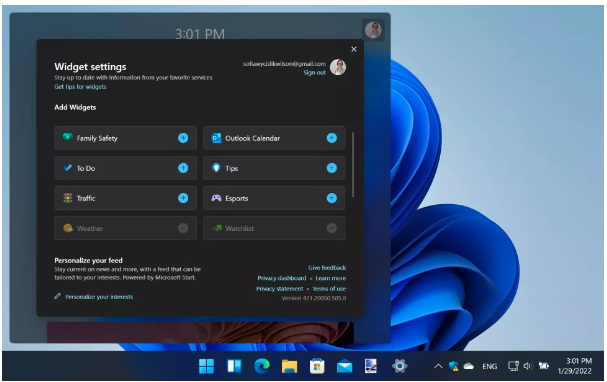Click the Weather sun-cloud icon

coord(68,228)
